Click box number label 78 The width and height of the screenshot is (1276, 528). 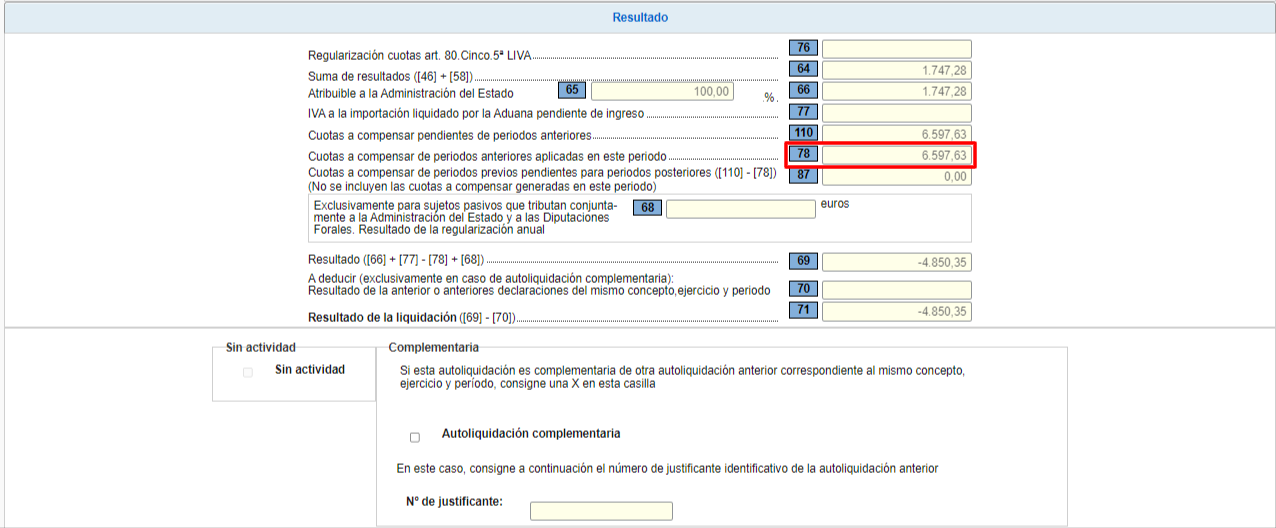pos(803,154)
